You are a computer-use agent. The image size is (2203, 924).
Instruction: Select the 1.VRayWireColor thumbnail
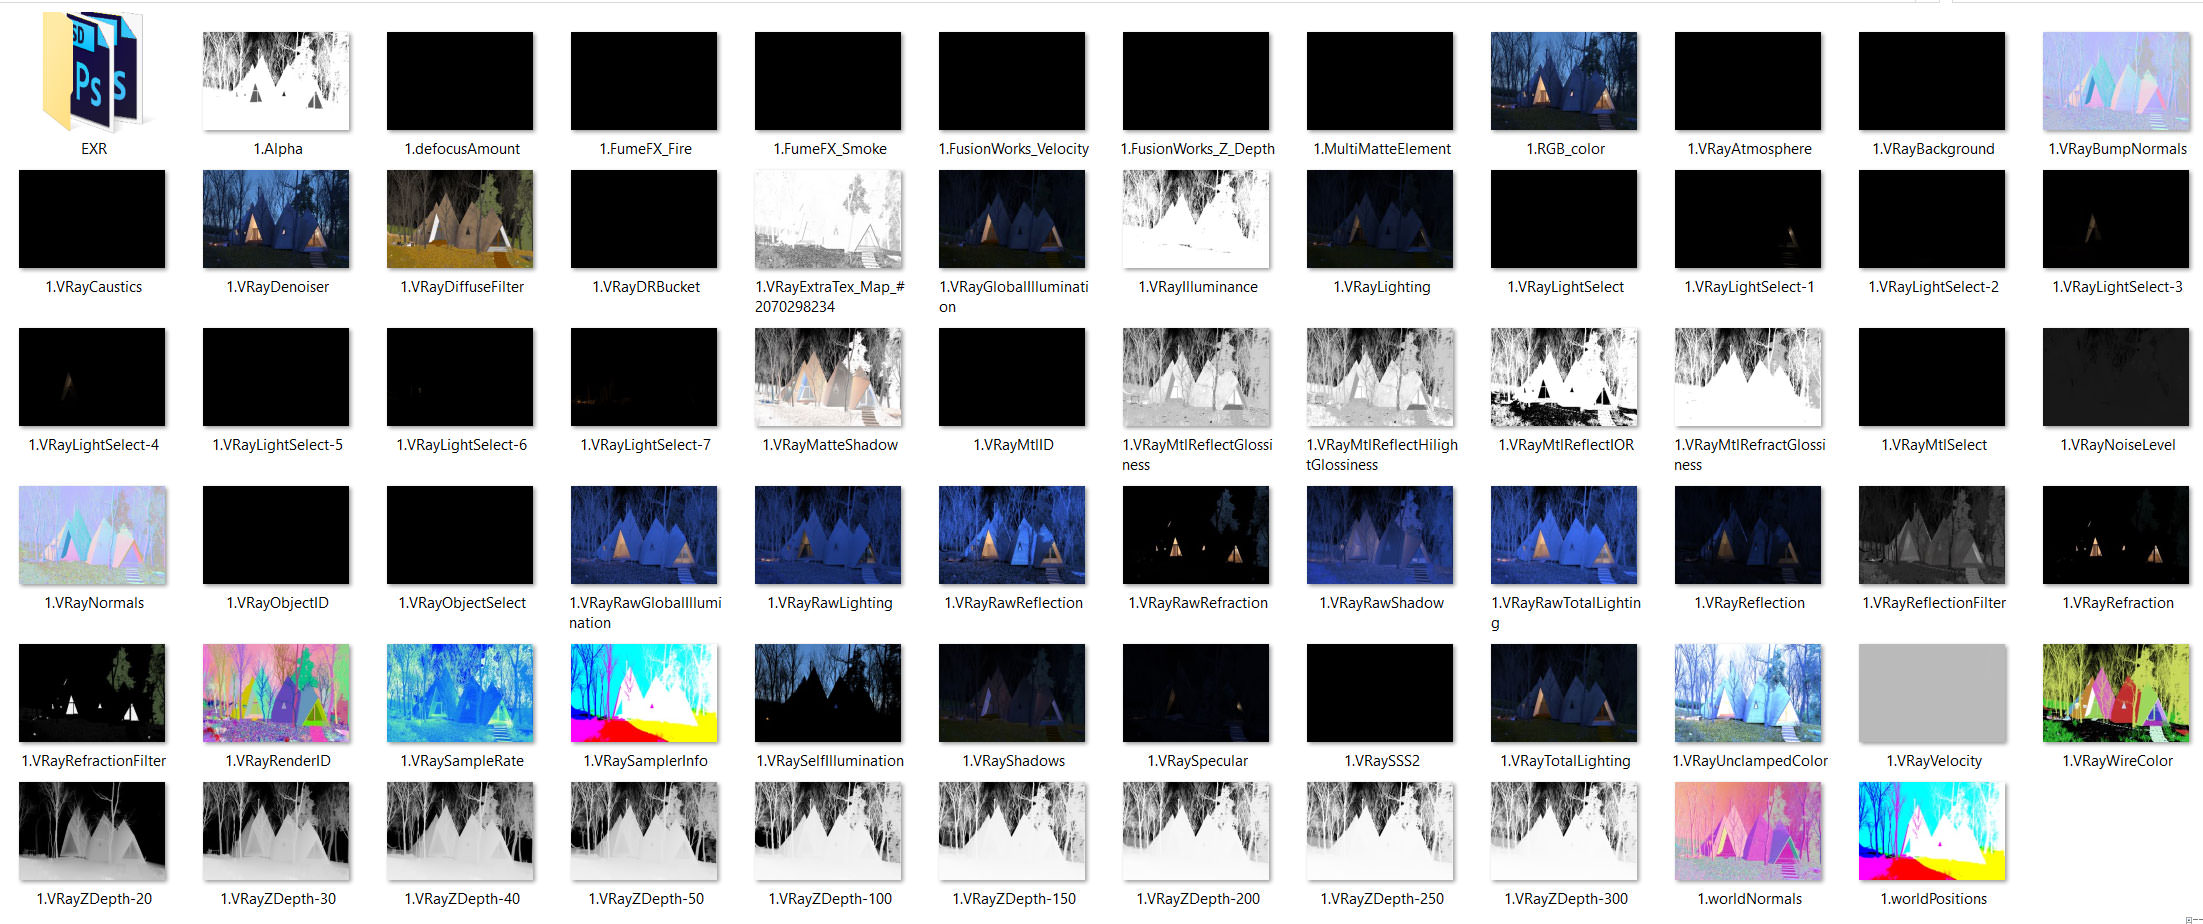pos(2116,693)
